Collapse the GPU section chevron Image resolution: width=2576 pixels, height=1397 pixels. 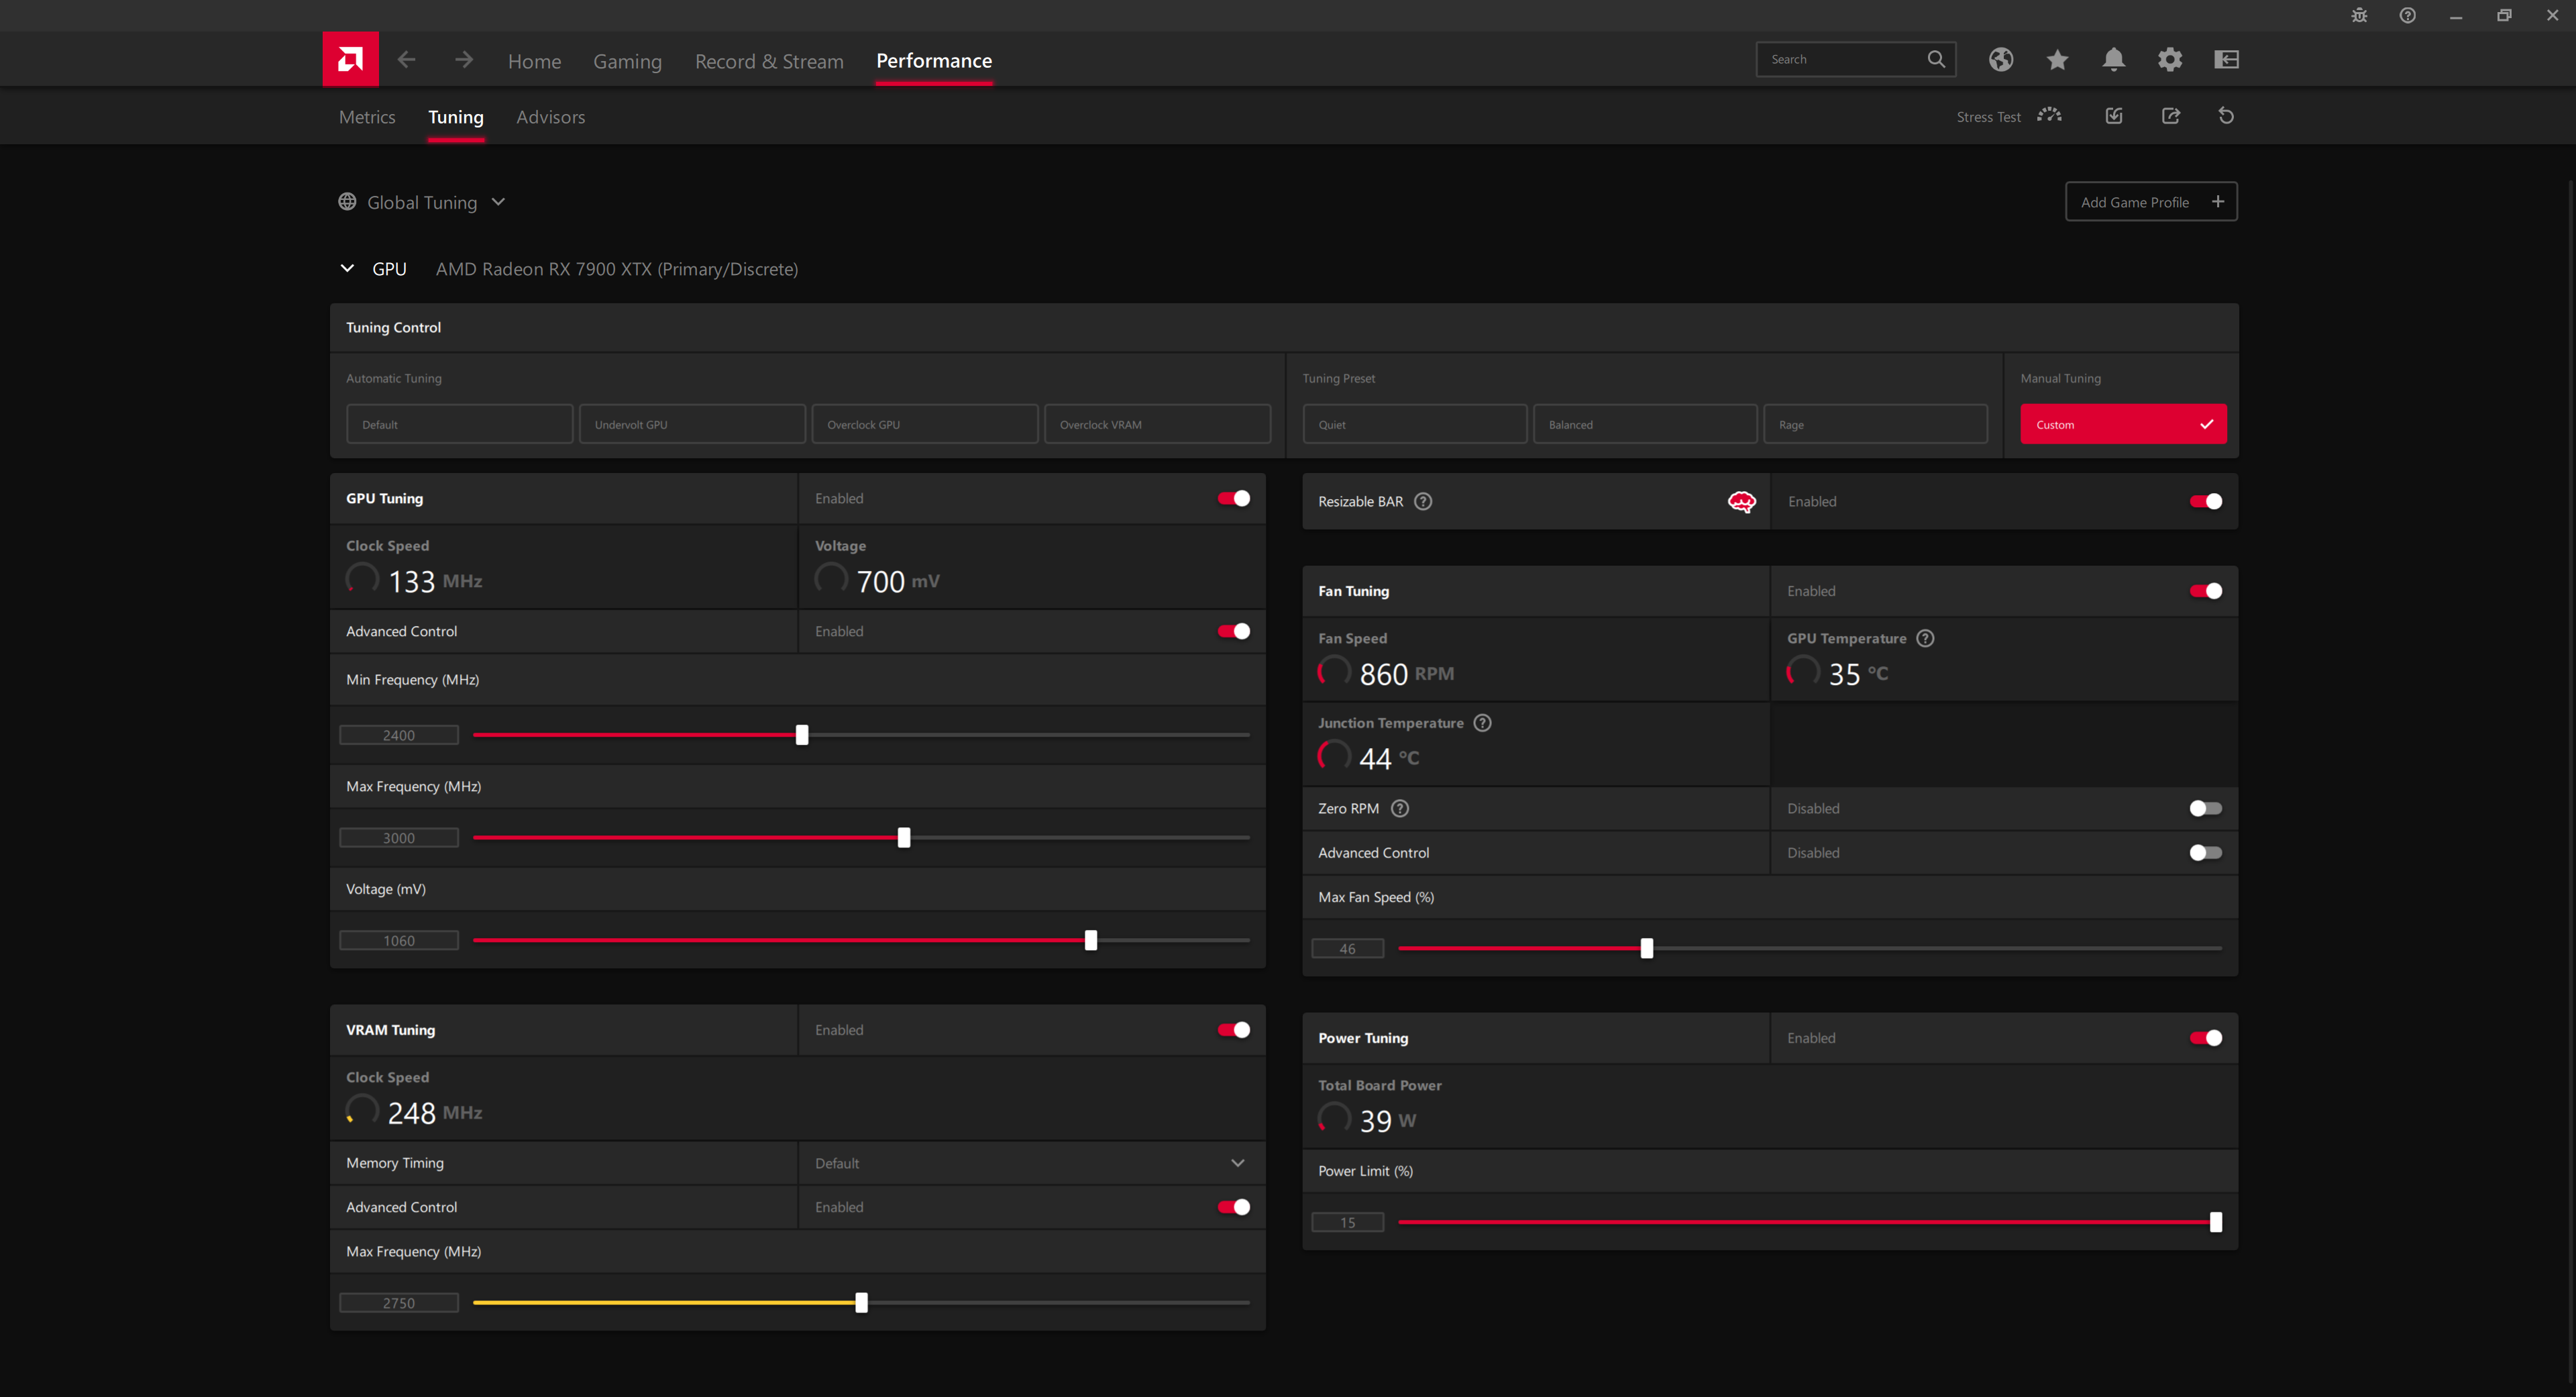pyautogui.click(x=347, y=268)
